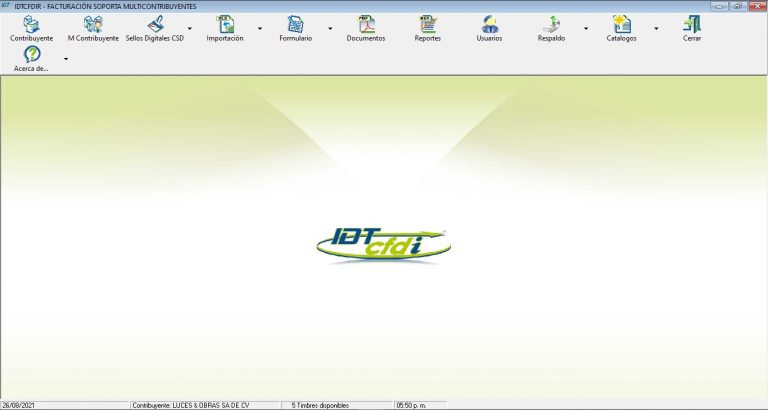Click the Cerrar exit door icon

click(x=692, y=24)
